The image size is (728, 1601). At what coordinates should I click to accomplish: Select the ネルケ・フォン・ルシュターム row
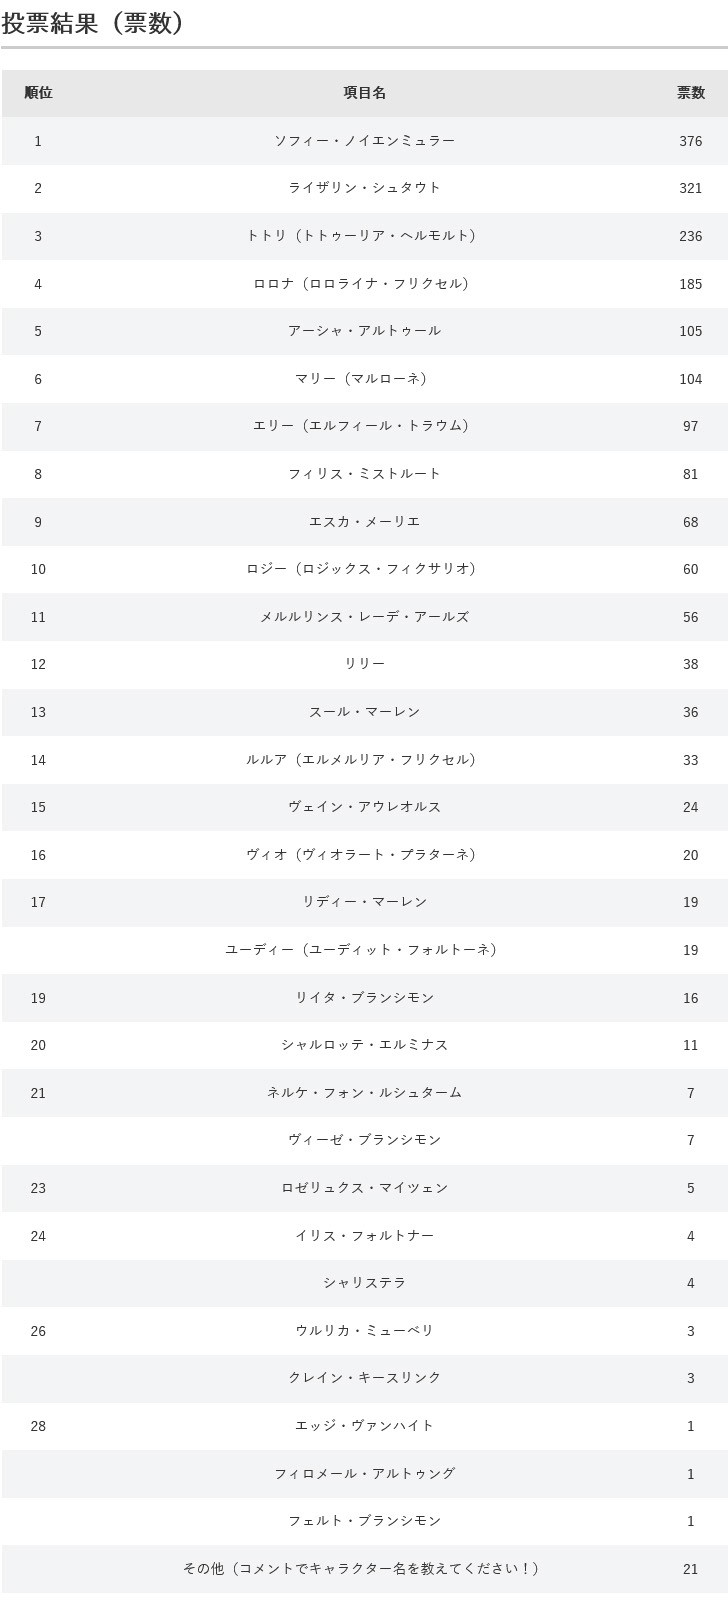(x=365, y=1093)
